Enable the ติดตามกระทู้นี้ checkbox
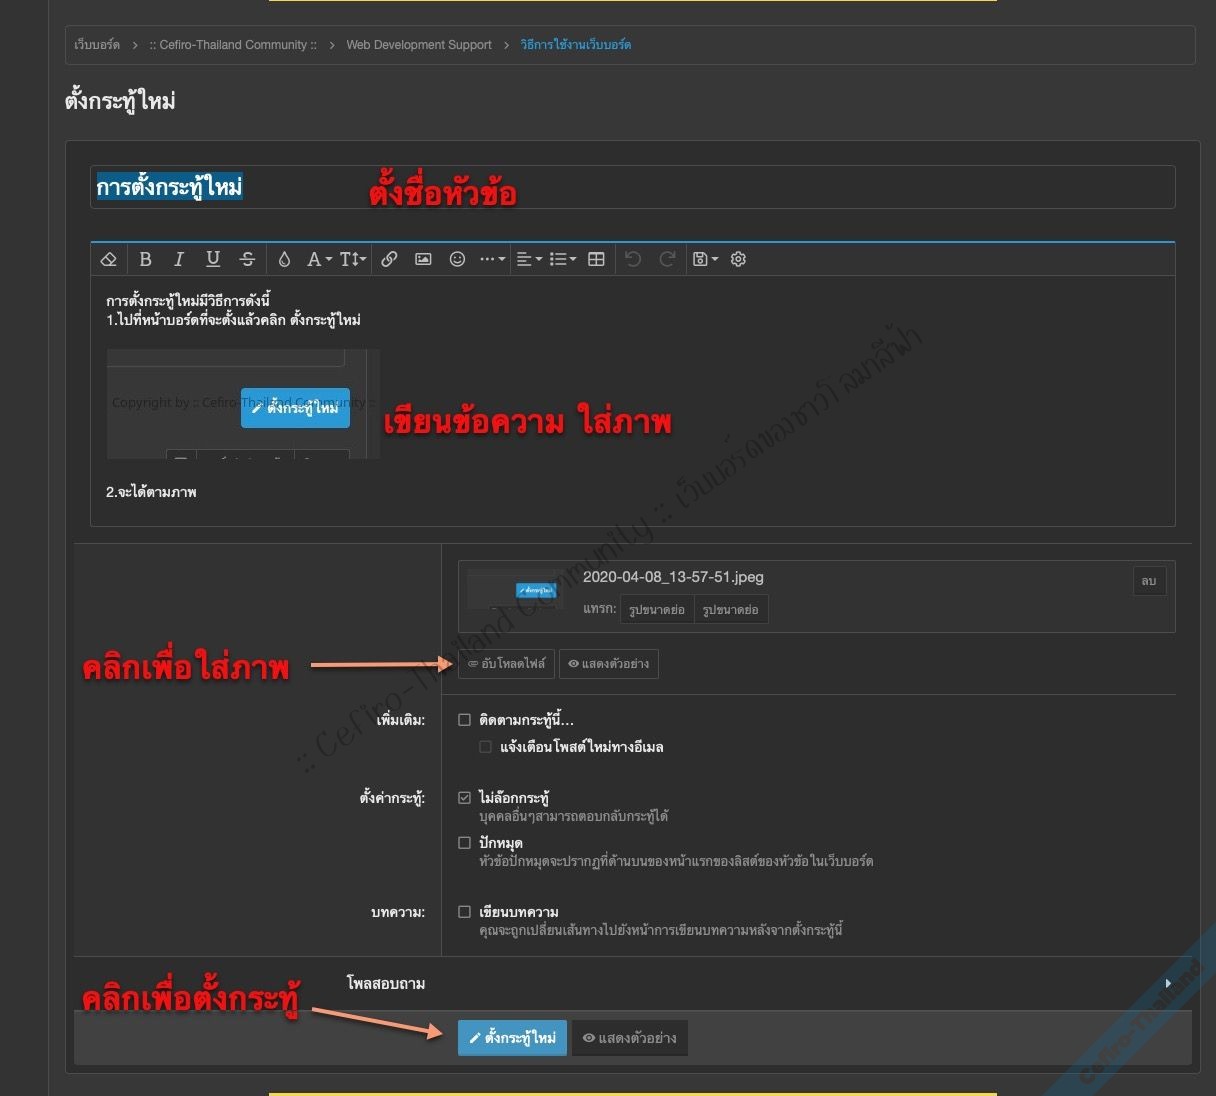1216x1096 pixels. pos(465,720)
